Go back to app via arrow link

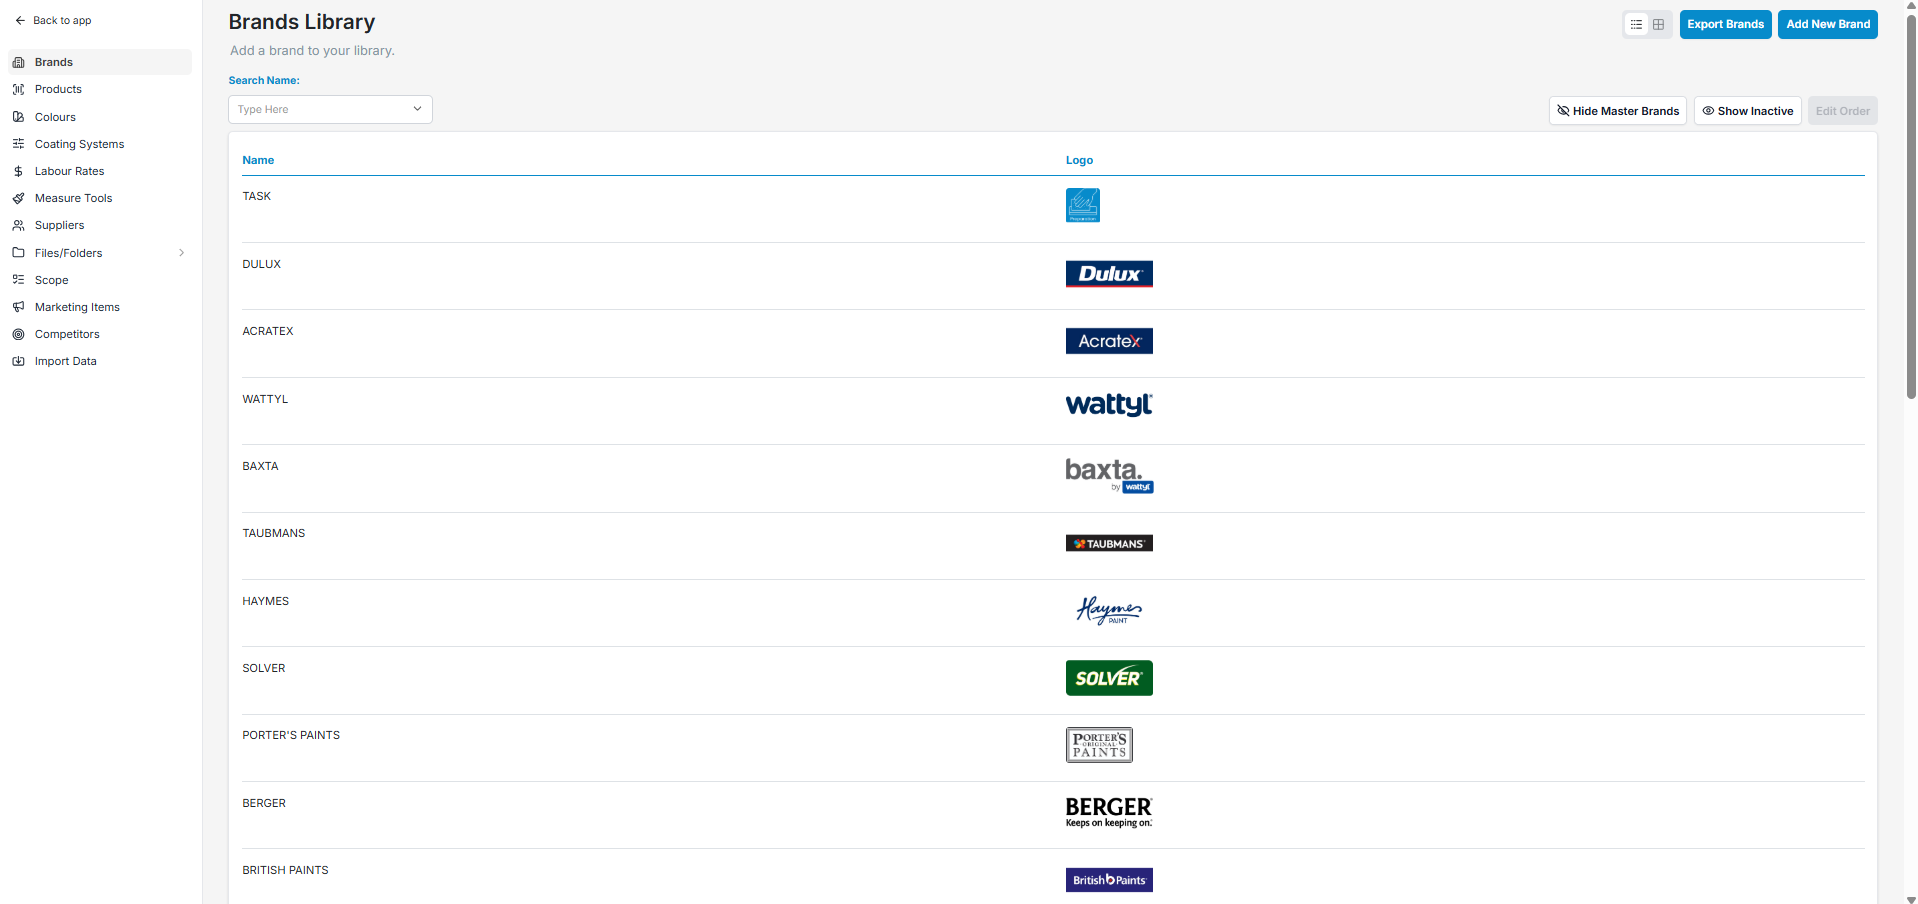(53, 20)
